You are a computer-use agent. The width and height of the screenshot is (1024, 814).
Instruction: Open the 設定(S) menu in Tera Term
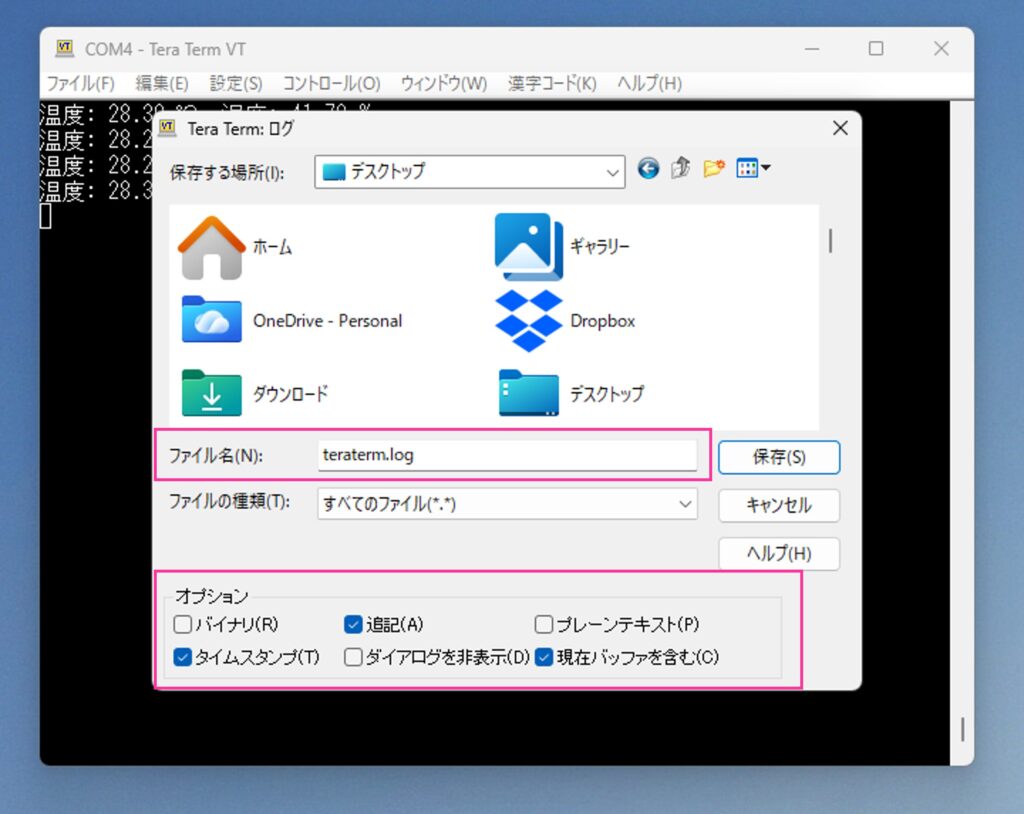point(236,83)
